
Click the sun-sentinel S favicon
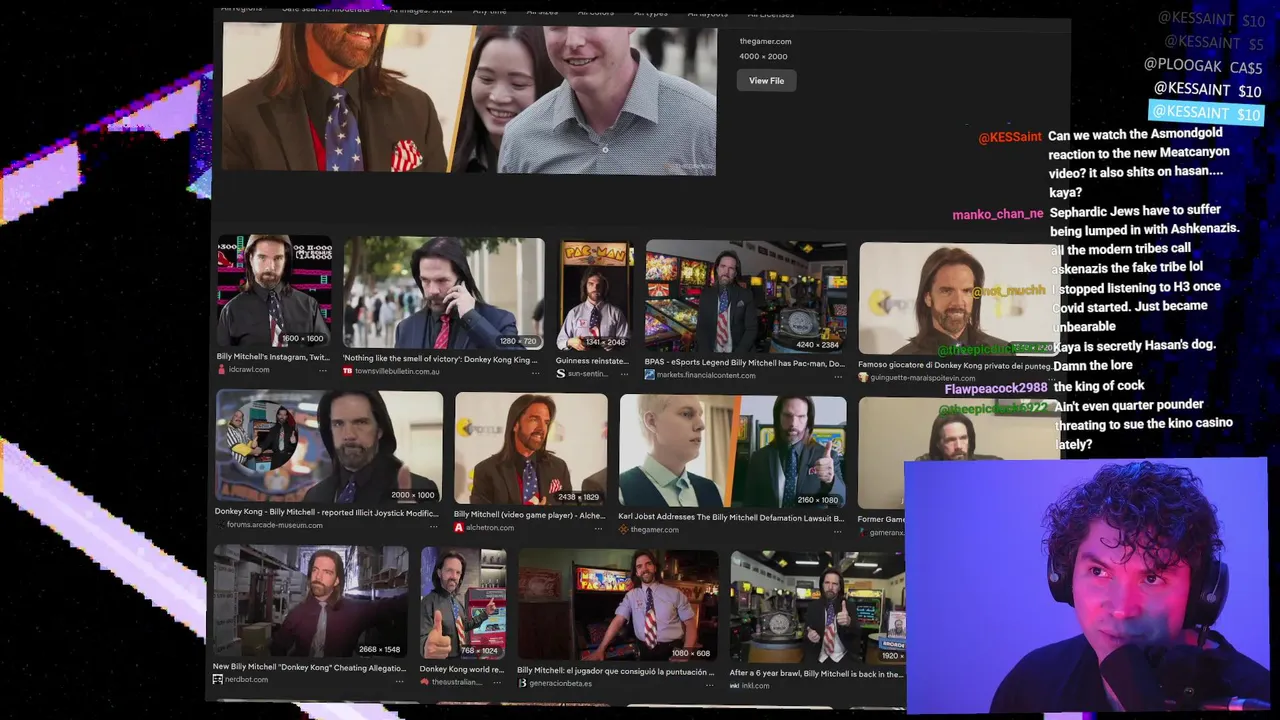561,373
